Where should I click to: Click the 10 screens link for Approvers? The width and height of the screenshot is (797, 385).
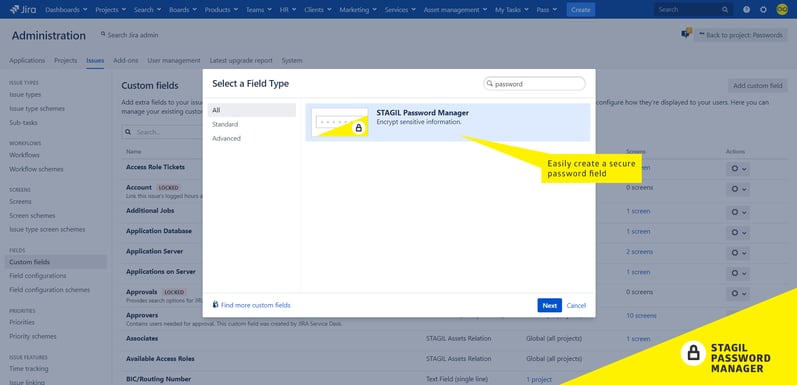[x=641, y=316]
